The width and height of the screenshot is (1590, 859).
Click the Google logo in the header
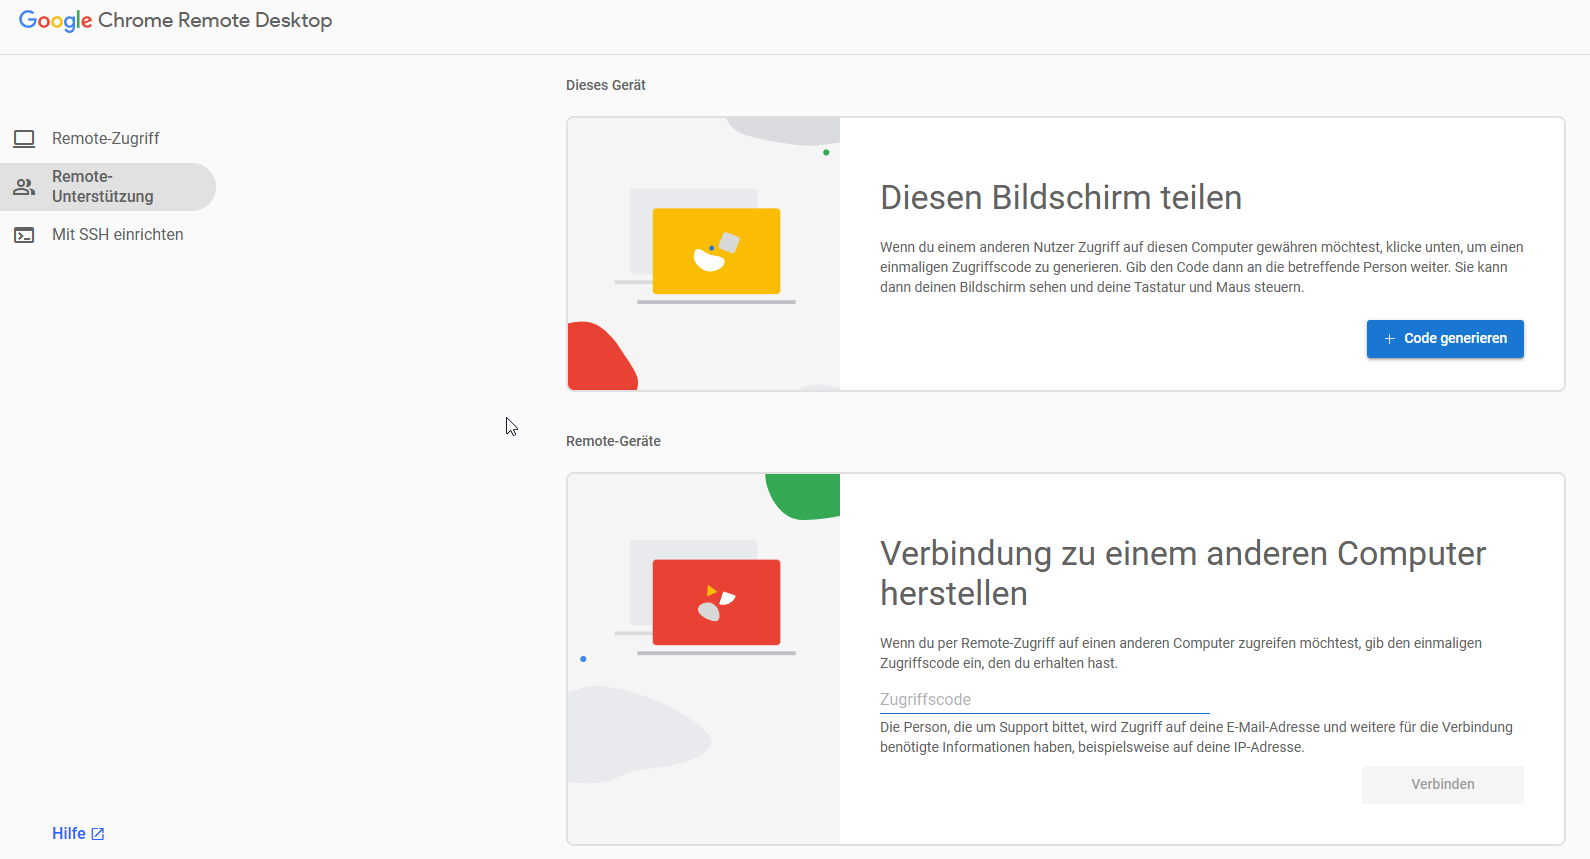(55, 21)
